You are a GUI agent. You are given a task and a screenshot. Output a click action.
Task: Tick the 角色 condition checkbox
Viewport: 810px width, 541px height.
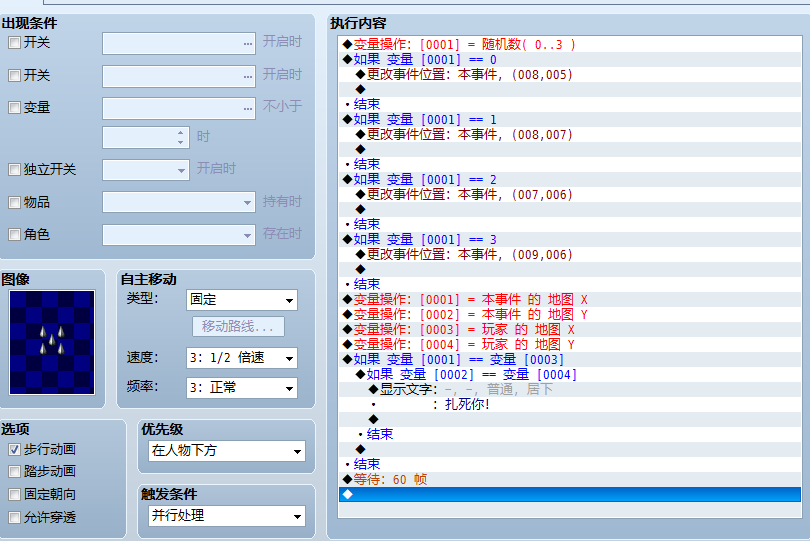click(14, 235)
